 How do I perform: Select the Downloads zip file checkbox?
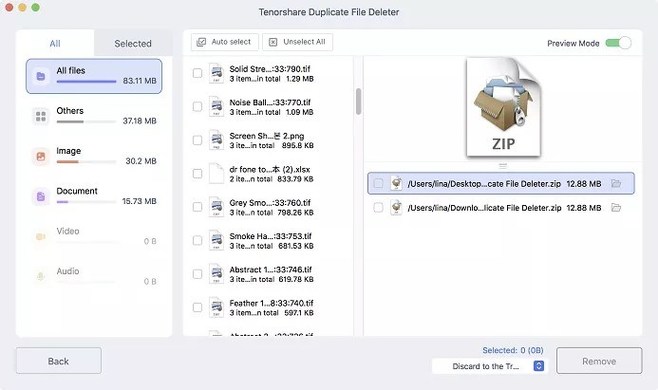click(x=378, y=208)
